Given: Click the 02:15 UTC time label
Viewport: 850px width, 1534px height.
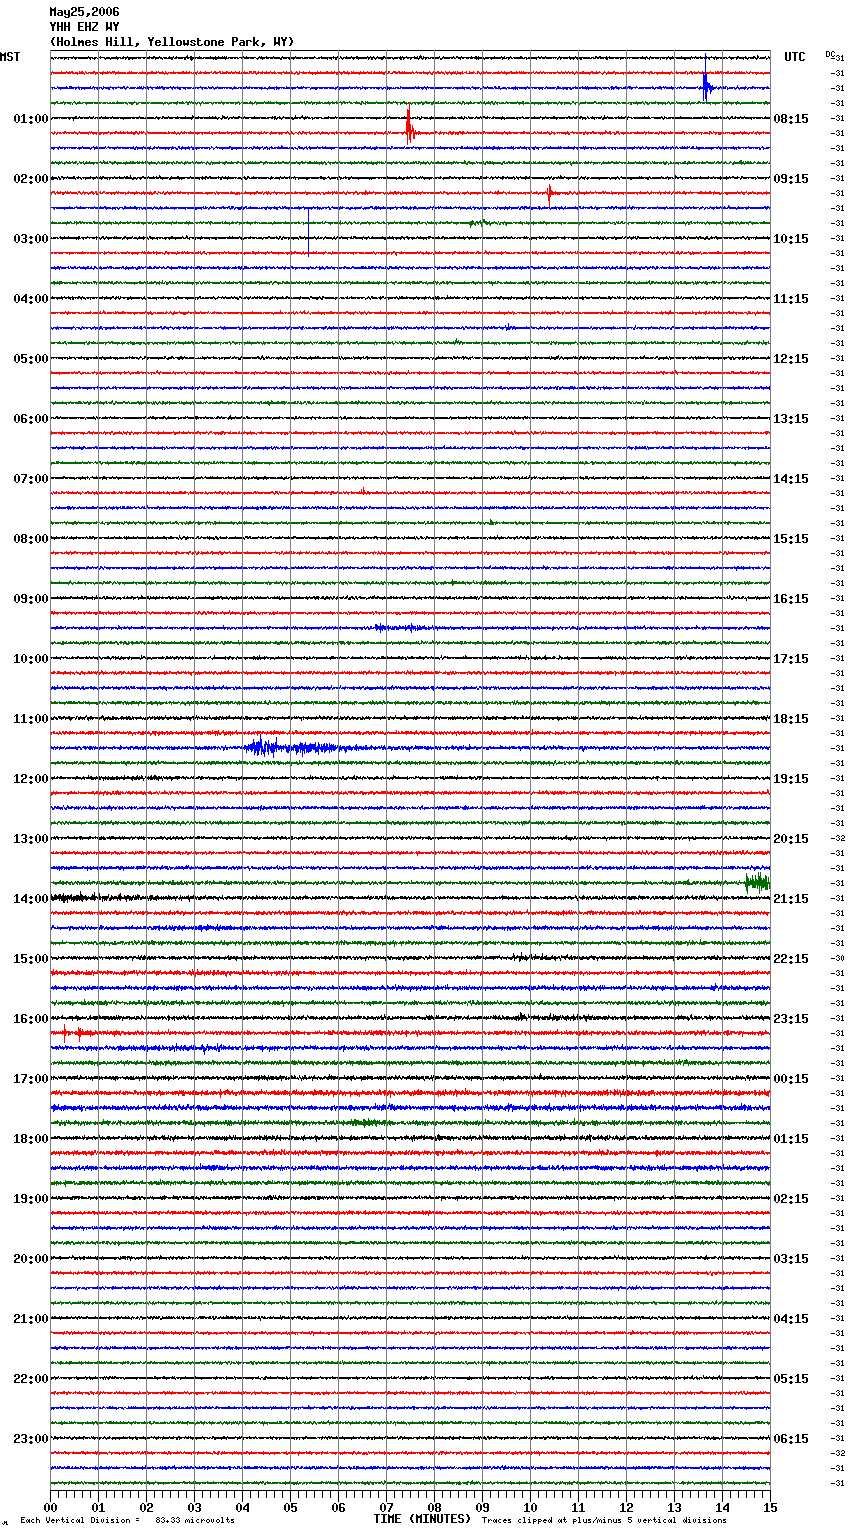Looking at the screenshot, I should (791, 1199).
